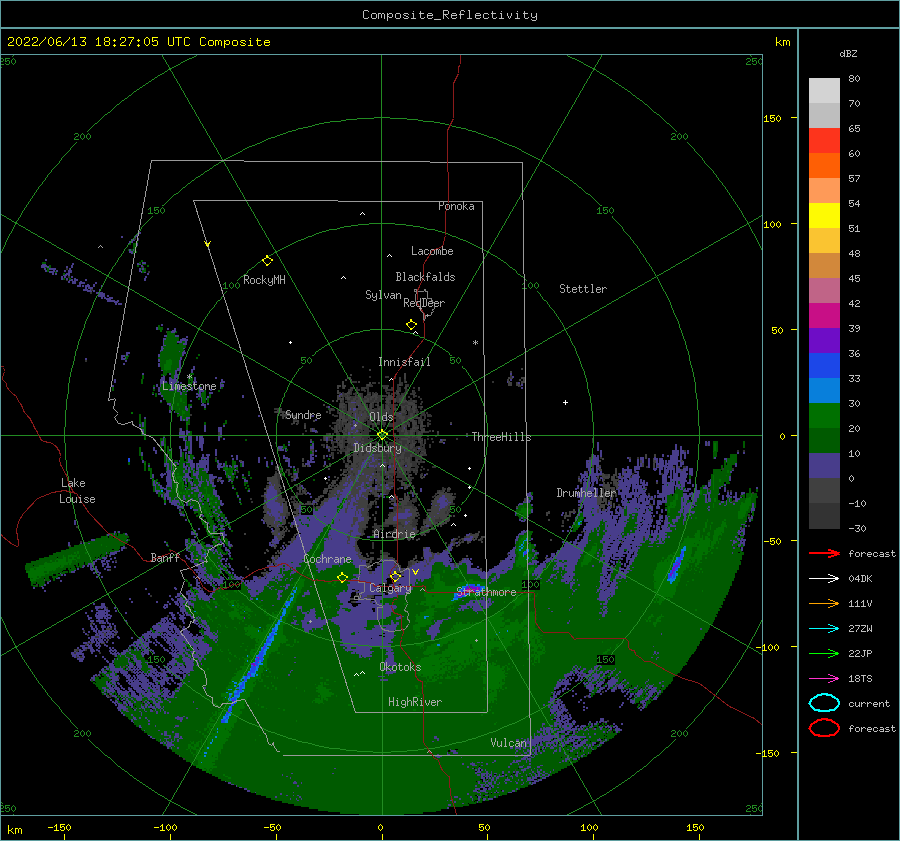Click the yellow diamond marker beside RockyMH
Viewport: 900px width, 841px height.
[x=267, y=261]
